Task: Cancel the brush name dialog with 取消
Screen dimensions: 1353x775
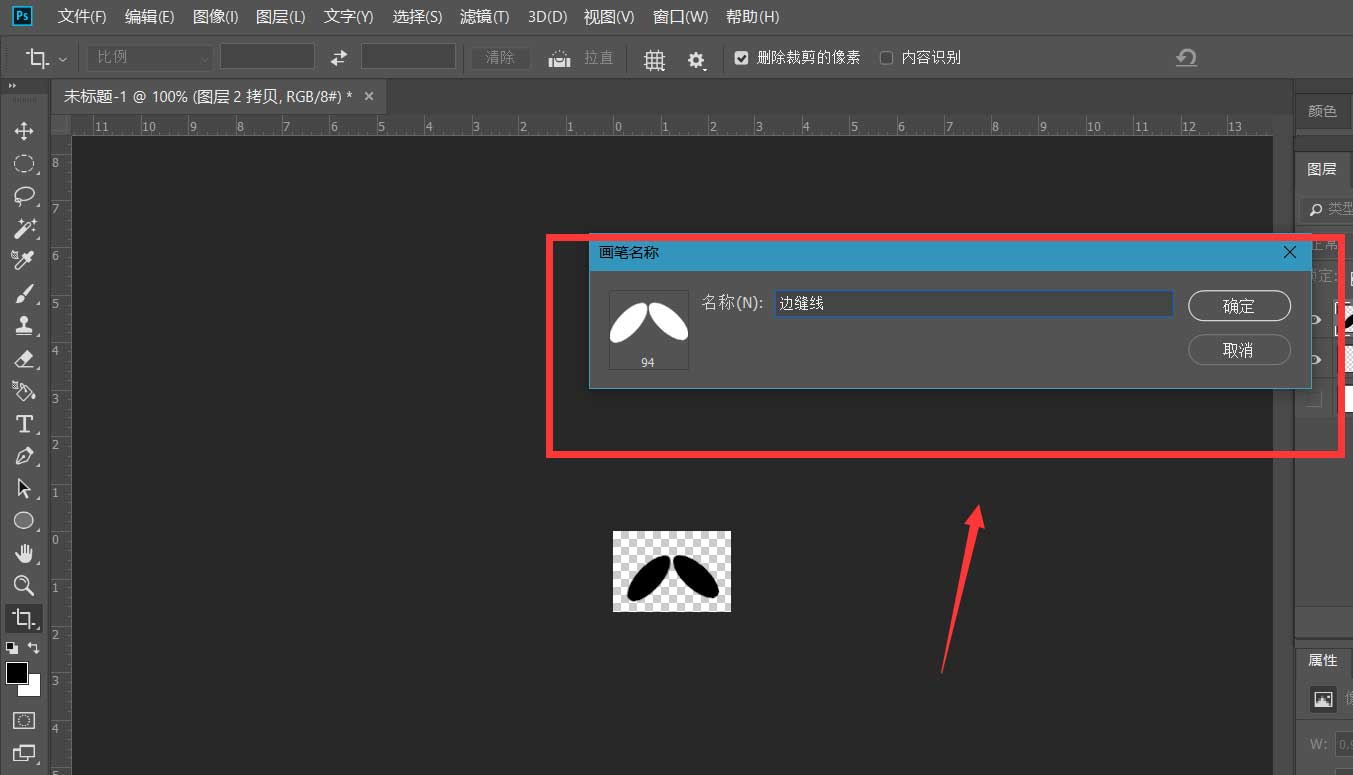Action: (x=1239, y=350)
